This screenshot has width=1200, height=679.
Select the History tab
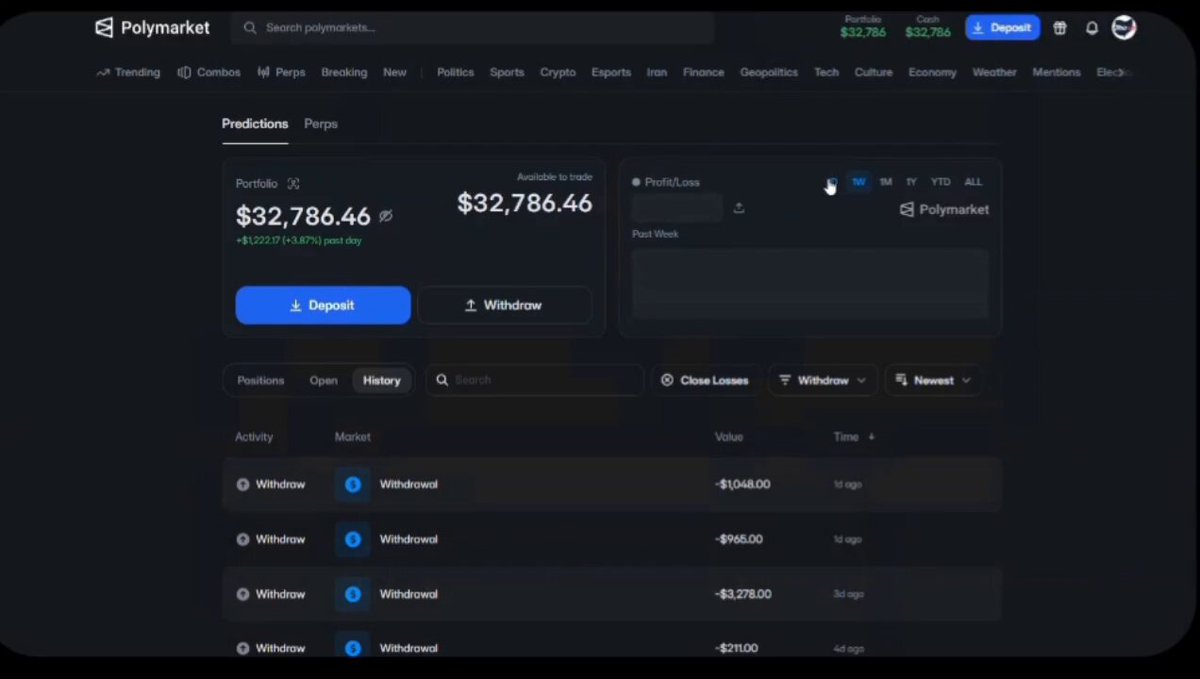(381, 381)
